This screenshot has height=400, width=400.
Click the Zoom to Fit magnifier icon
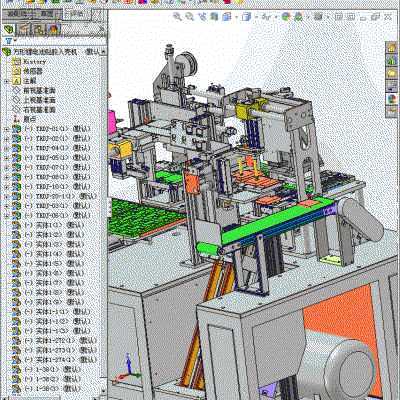point(177,16)
